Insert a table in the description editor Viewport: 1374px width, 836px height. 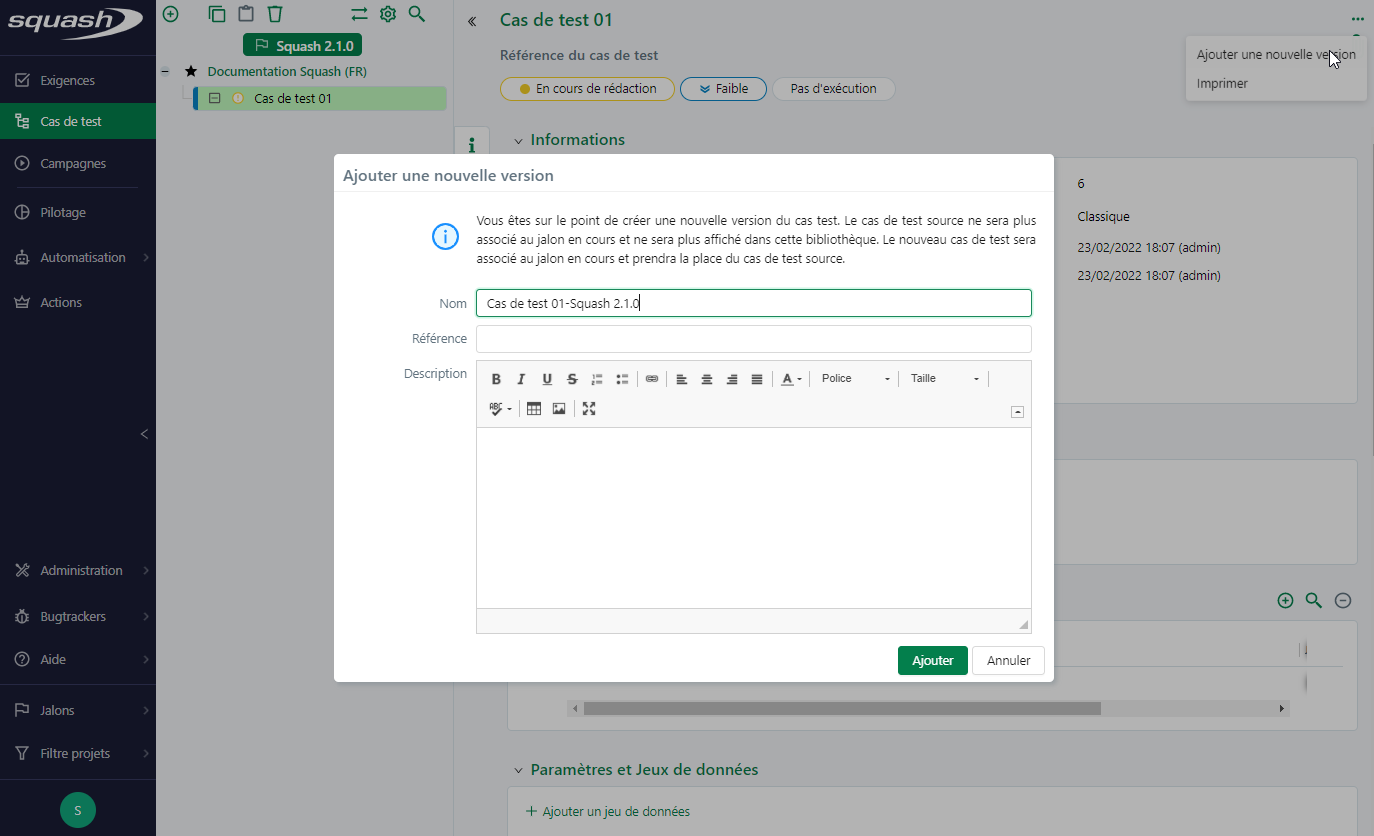(533, 408)
